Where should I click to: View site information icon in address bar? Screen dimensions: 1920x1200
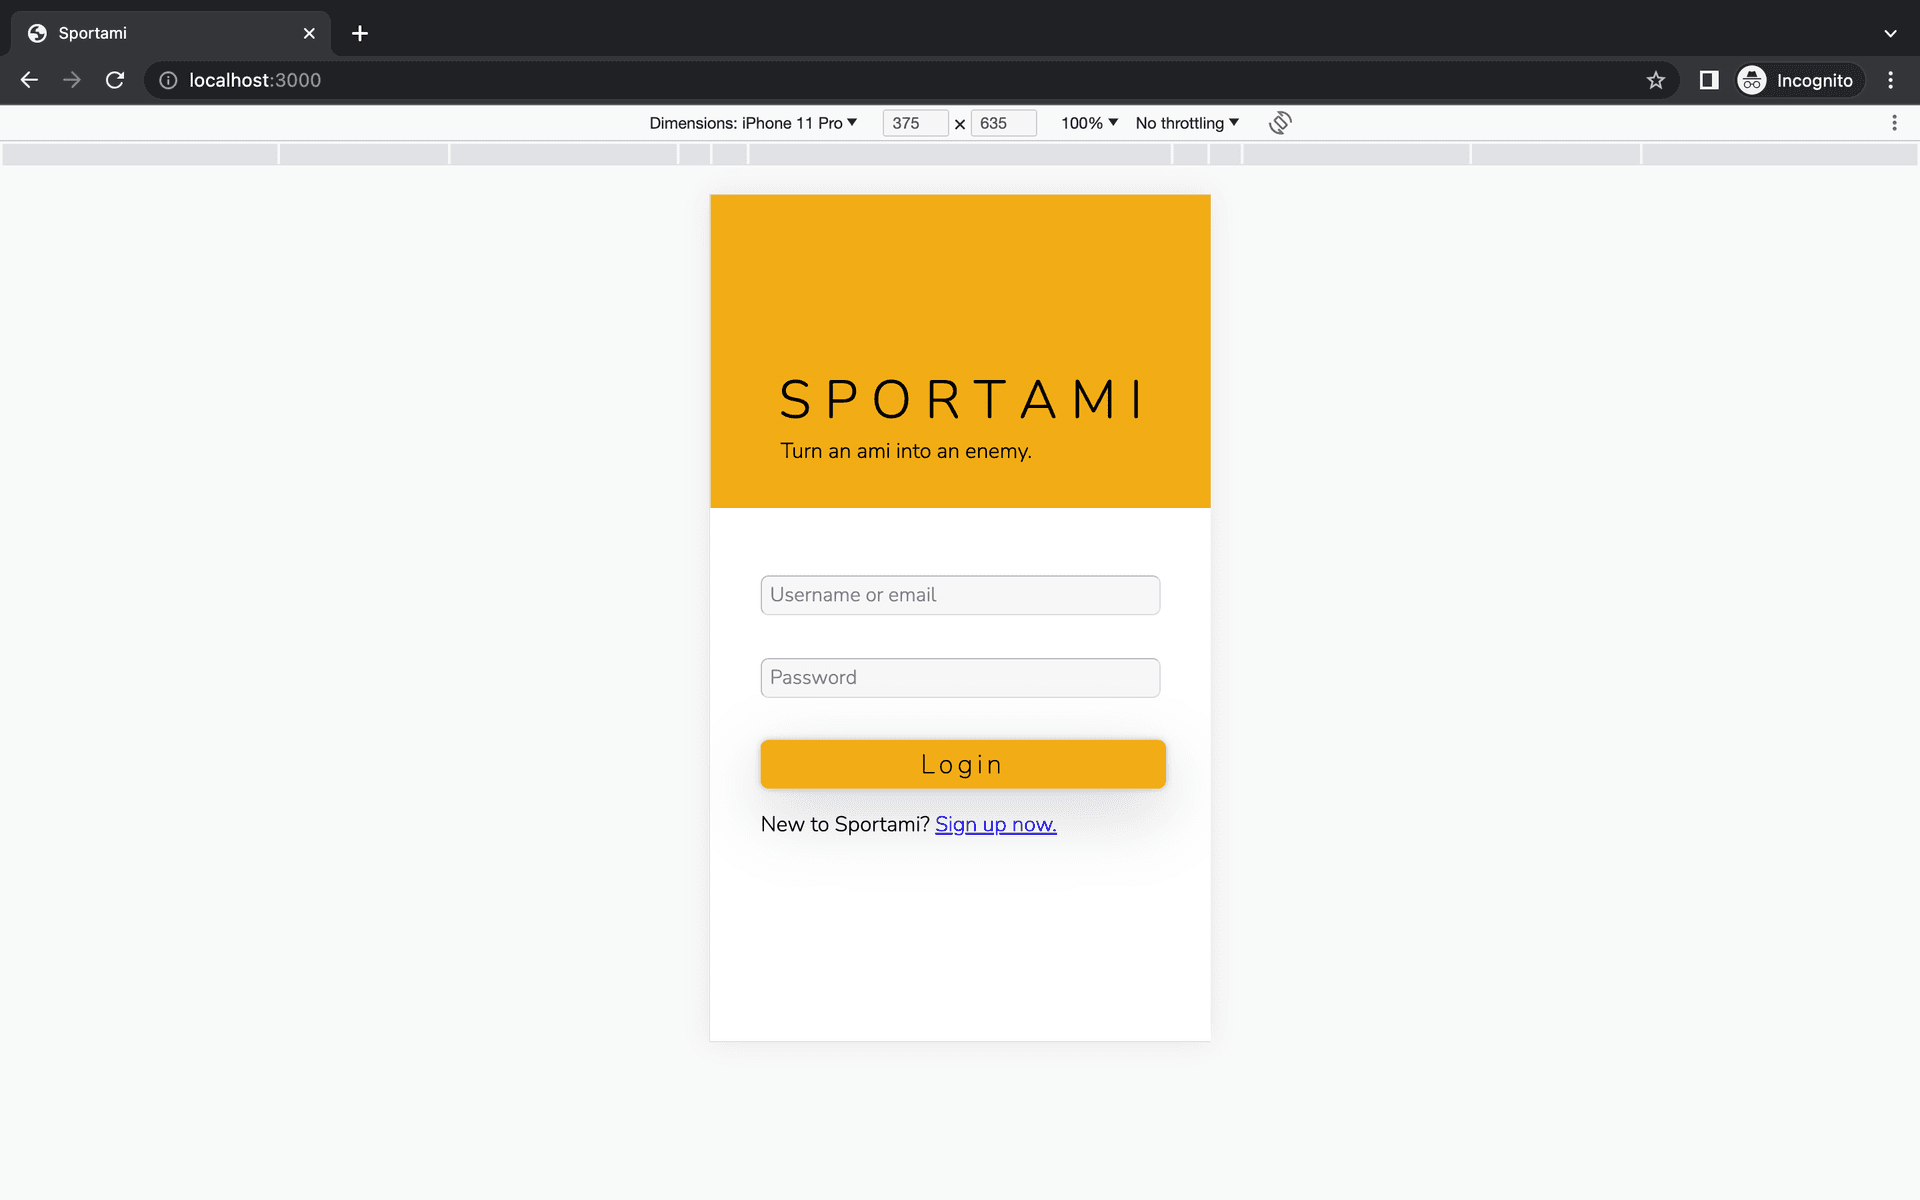pyautogui.click(x=168, y=80)
